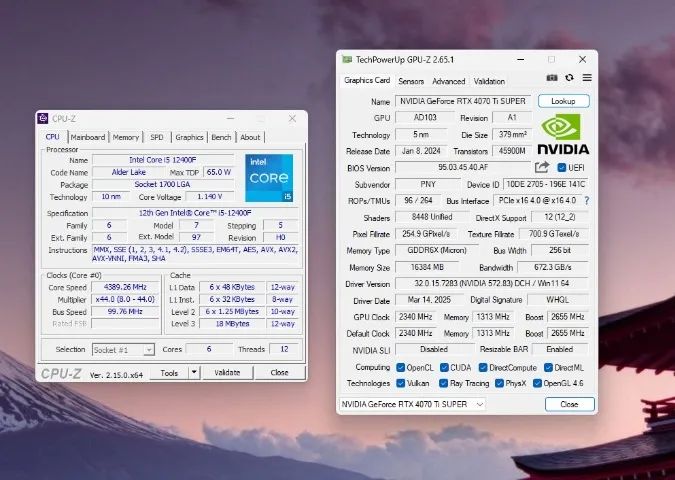Click the Device ID value field
The width and height of the screenshot is (675, 480).
tap(545, 184)
